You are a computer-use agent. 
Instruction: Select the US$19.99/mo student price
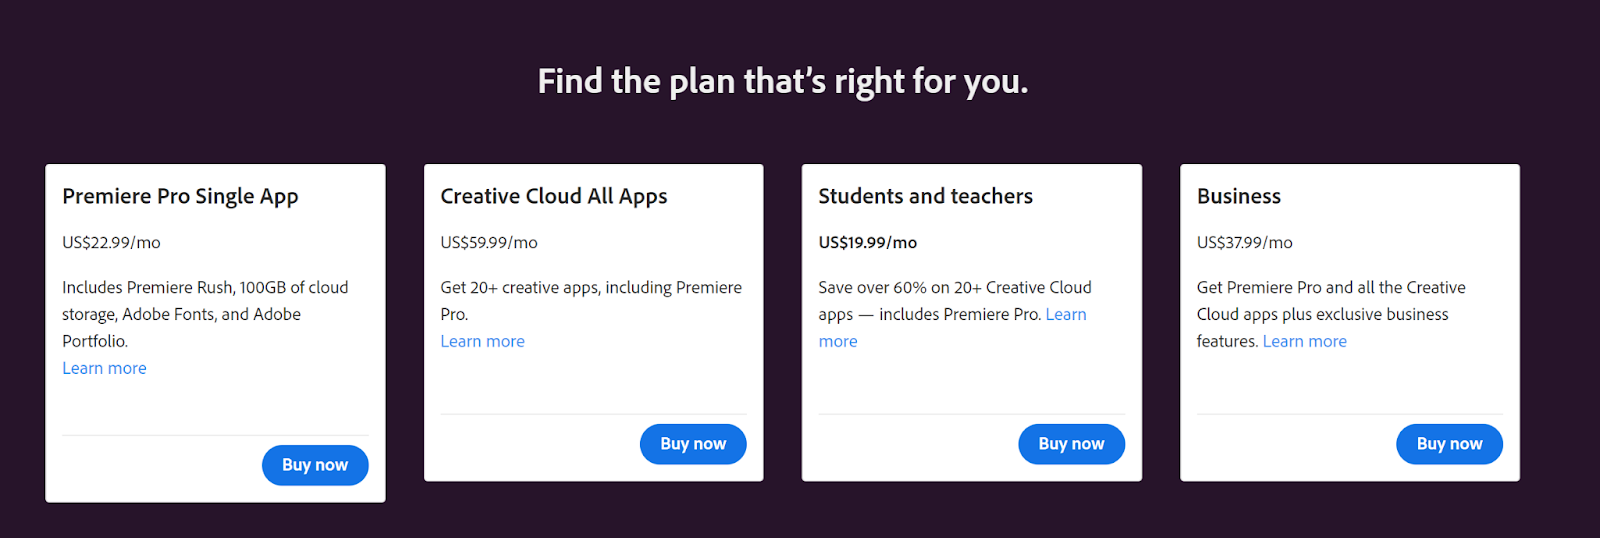[x=867, y=242]
